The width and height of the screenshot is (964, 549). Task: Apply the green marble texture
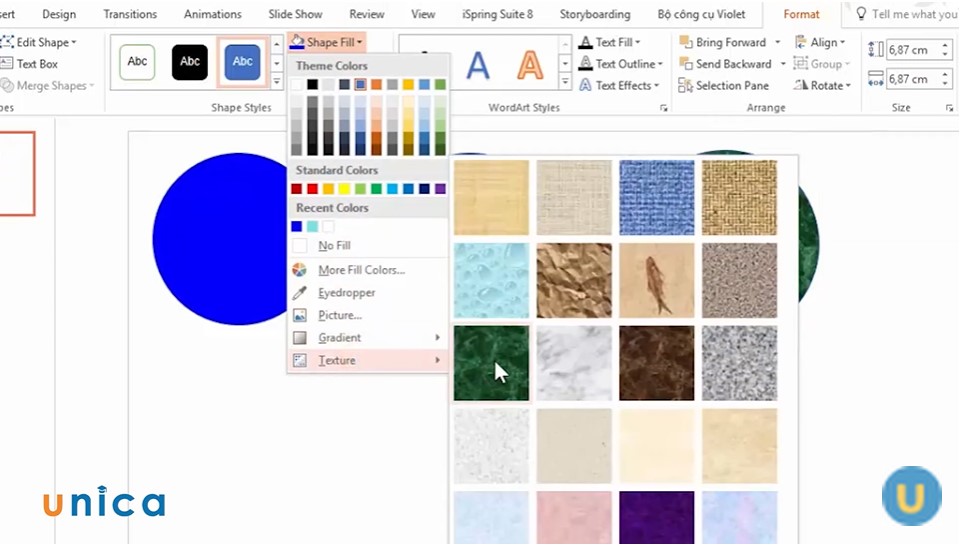pyautogui.click(x=491, y=363)
